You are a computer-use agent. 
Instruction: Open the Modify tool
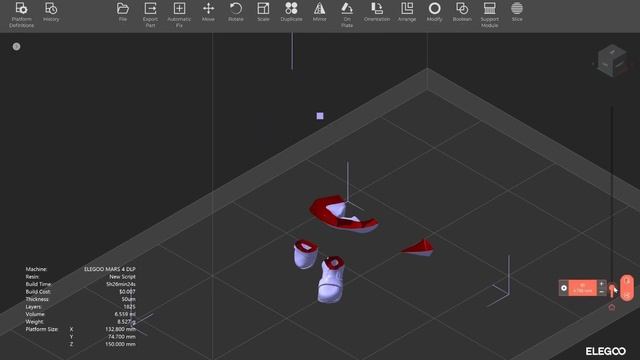coord(434,12)
